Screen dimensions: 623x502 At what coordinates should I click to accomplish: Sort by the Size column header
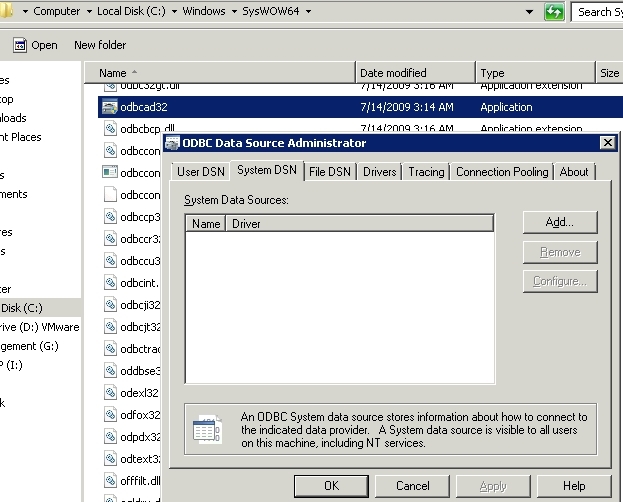tap(609, 73)
